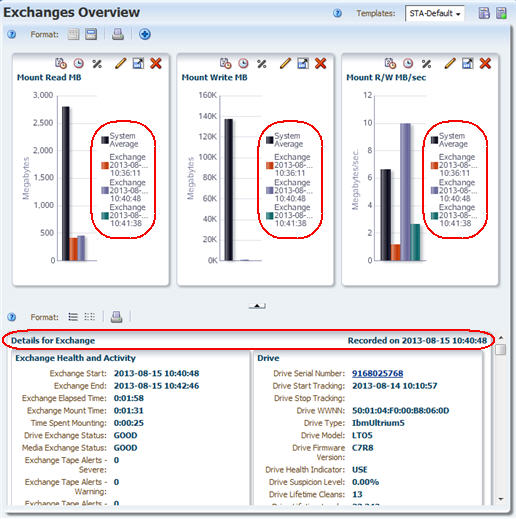Toggle percent icon in Mount Write MB pane
This screenshot has height=519, width=516.
click(262, 64)
